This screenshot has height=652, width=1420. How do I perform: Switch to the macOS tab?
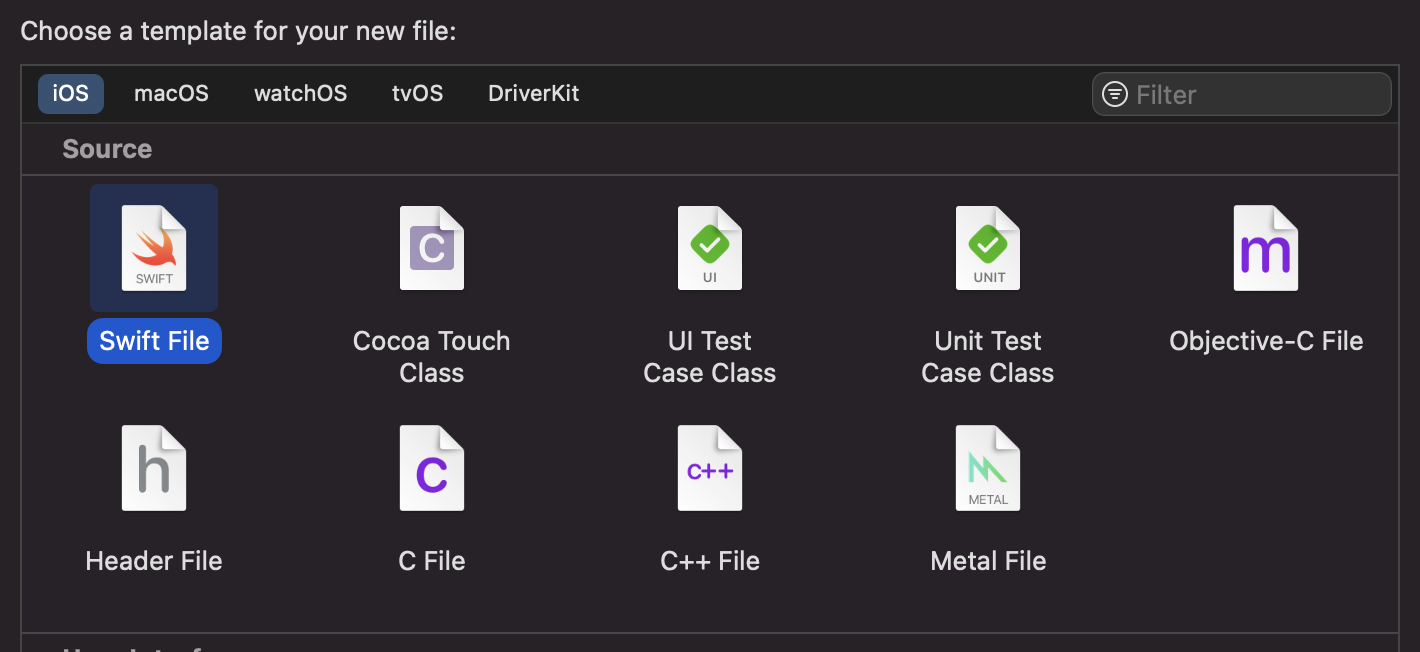[x=171, y=94]
